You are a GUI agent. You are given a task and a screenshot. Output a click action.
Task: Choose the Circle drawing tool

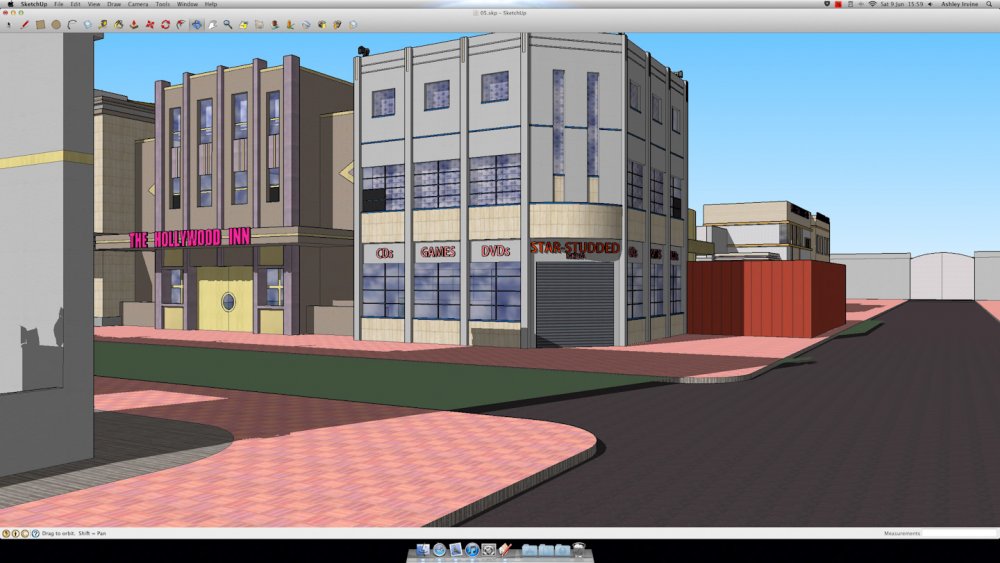click(x=56, y=24)
